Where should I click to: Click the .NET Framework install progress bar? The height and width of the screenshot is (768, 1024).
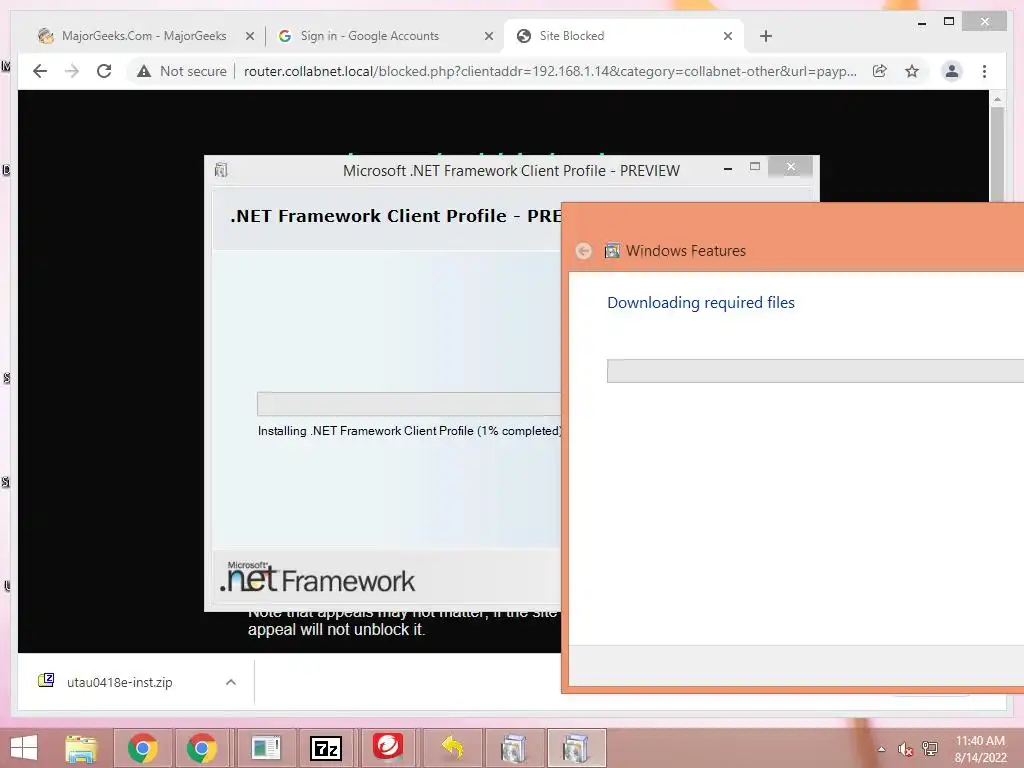(409, 404)
